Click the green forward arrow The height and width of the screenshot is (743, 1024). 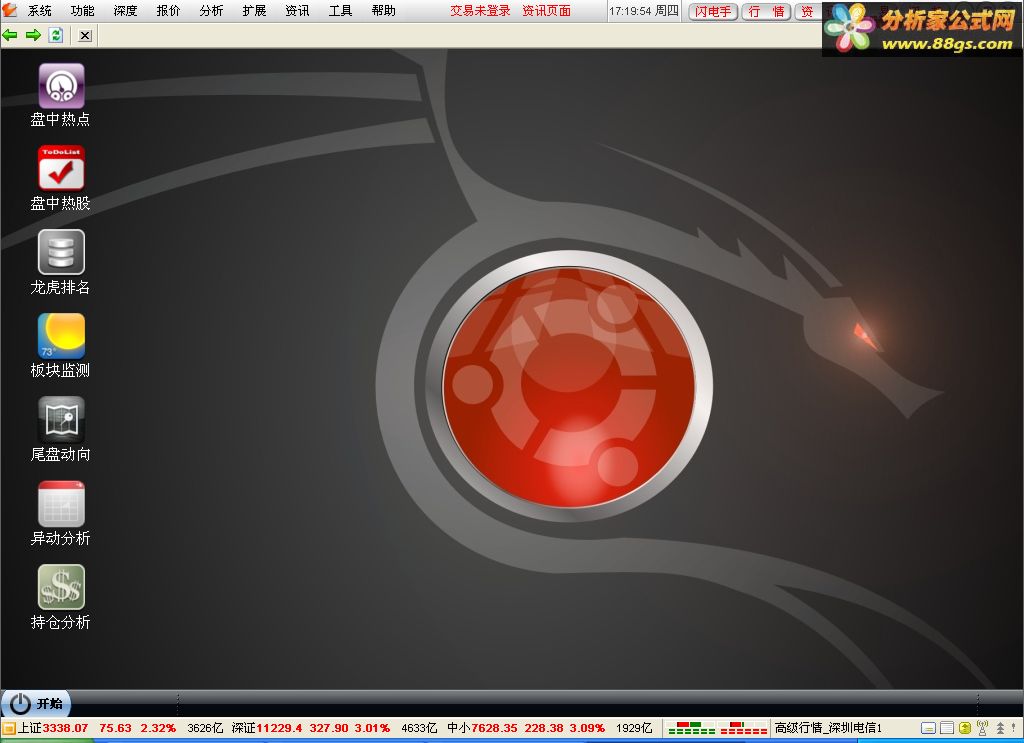click(x=33, y=35)
